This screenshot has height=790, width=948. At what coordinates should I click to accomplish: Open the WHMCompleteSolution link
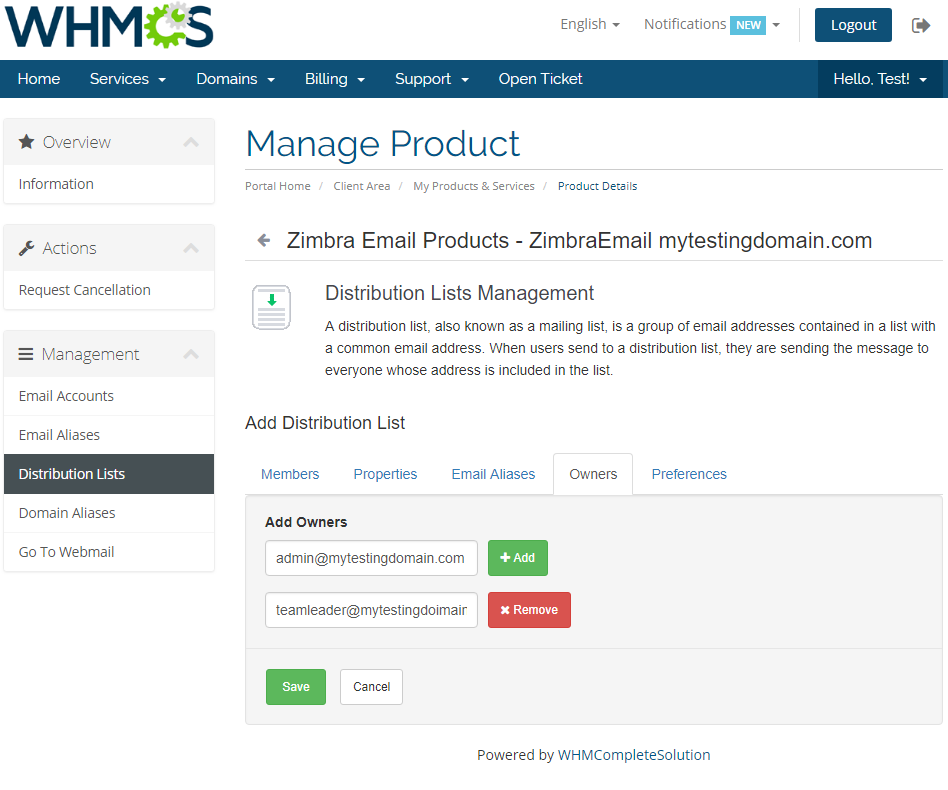pos(634,755)
